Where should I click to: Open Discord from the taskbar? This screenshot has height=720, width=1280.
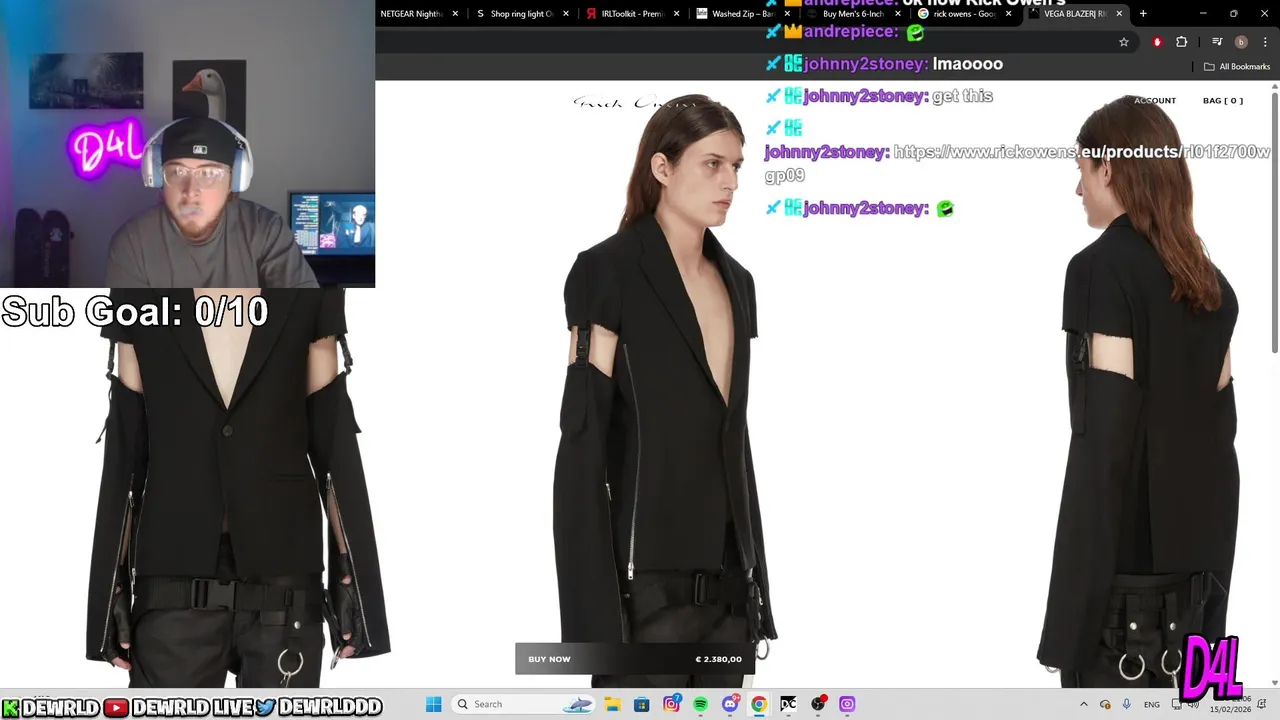coord(730,704)
